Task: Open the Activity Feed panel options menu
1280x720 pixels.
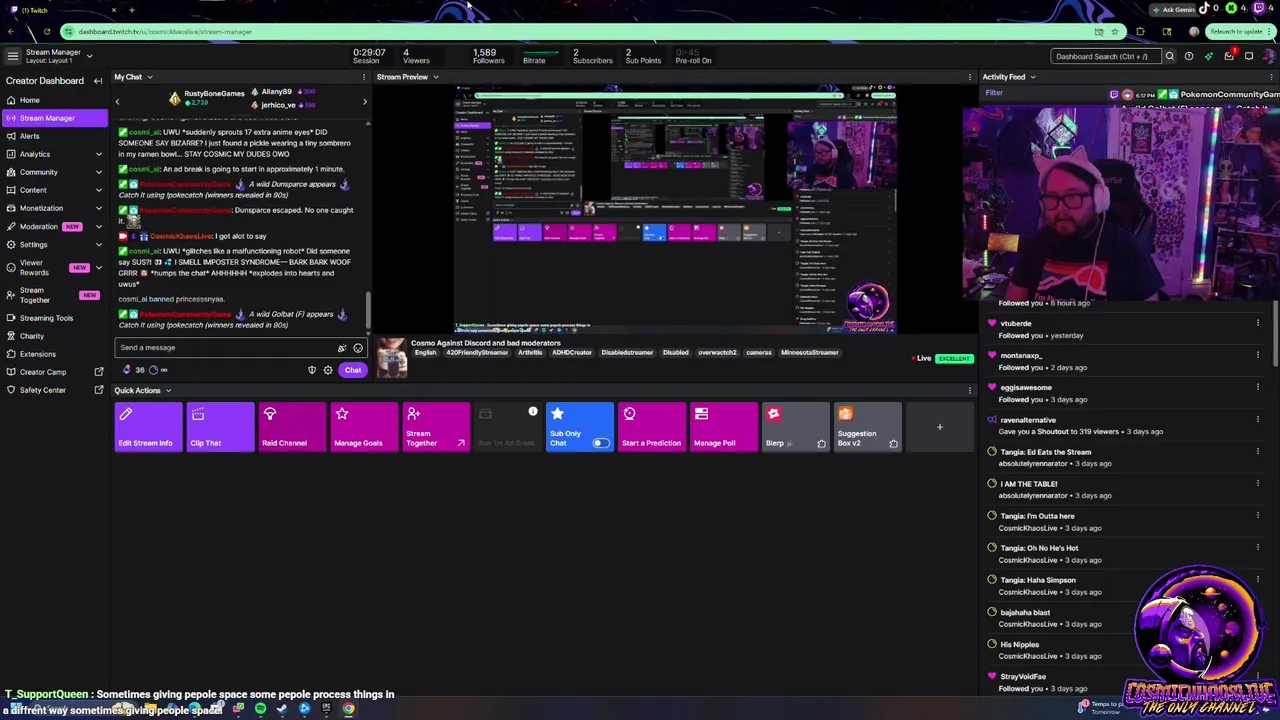Action: (1271, 77)
